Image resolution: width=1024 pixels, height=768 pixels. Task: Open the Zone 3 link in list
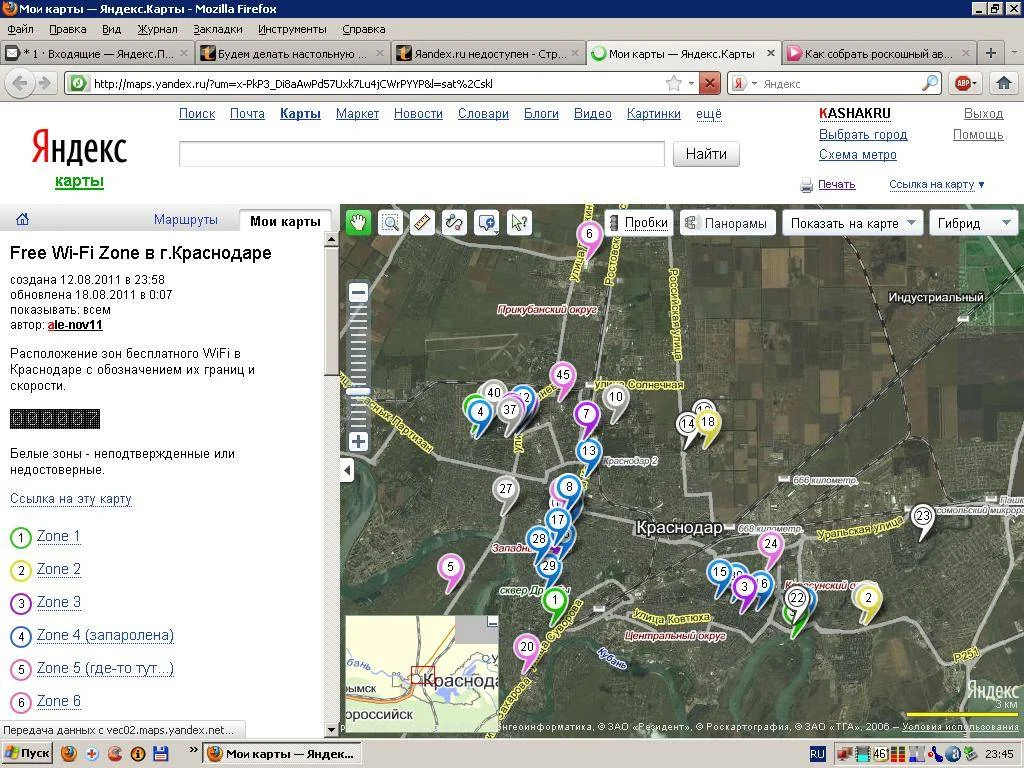58,602
